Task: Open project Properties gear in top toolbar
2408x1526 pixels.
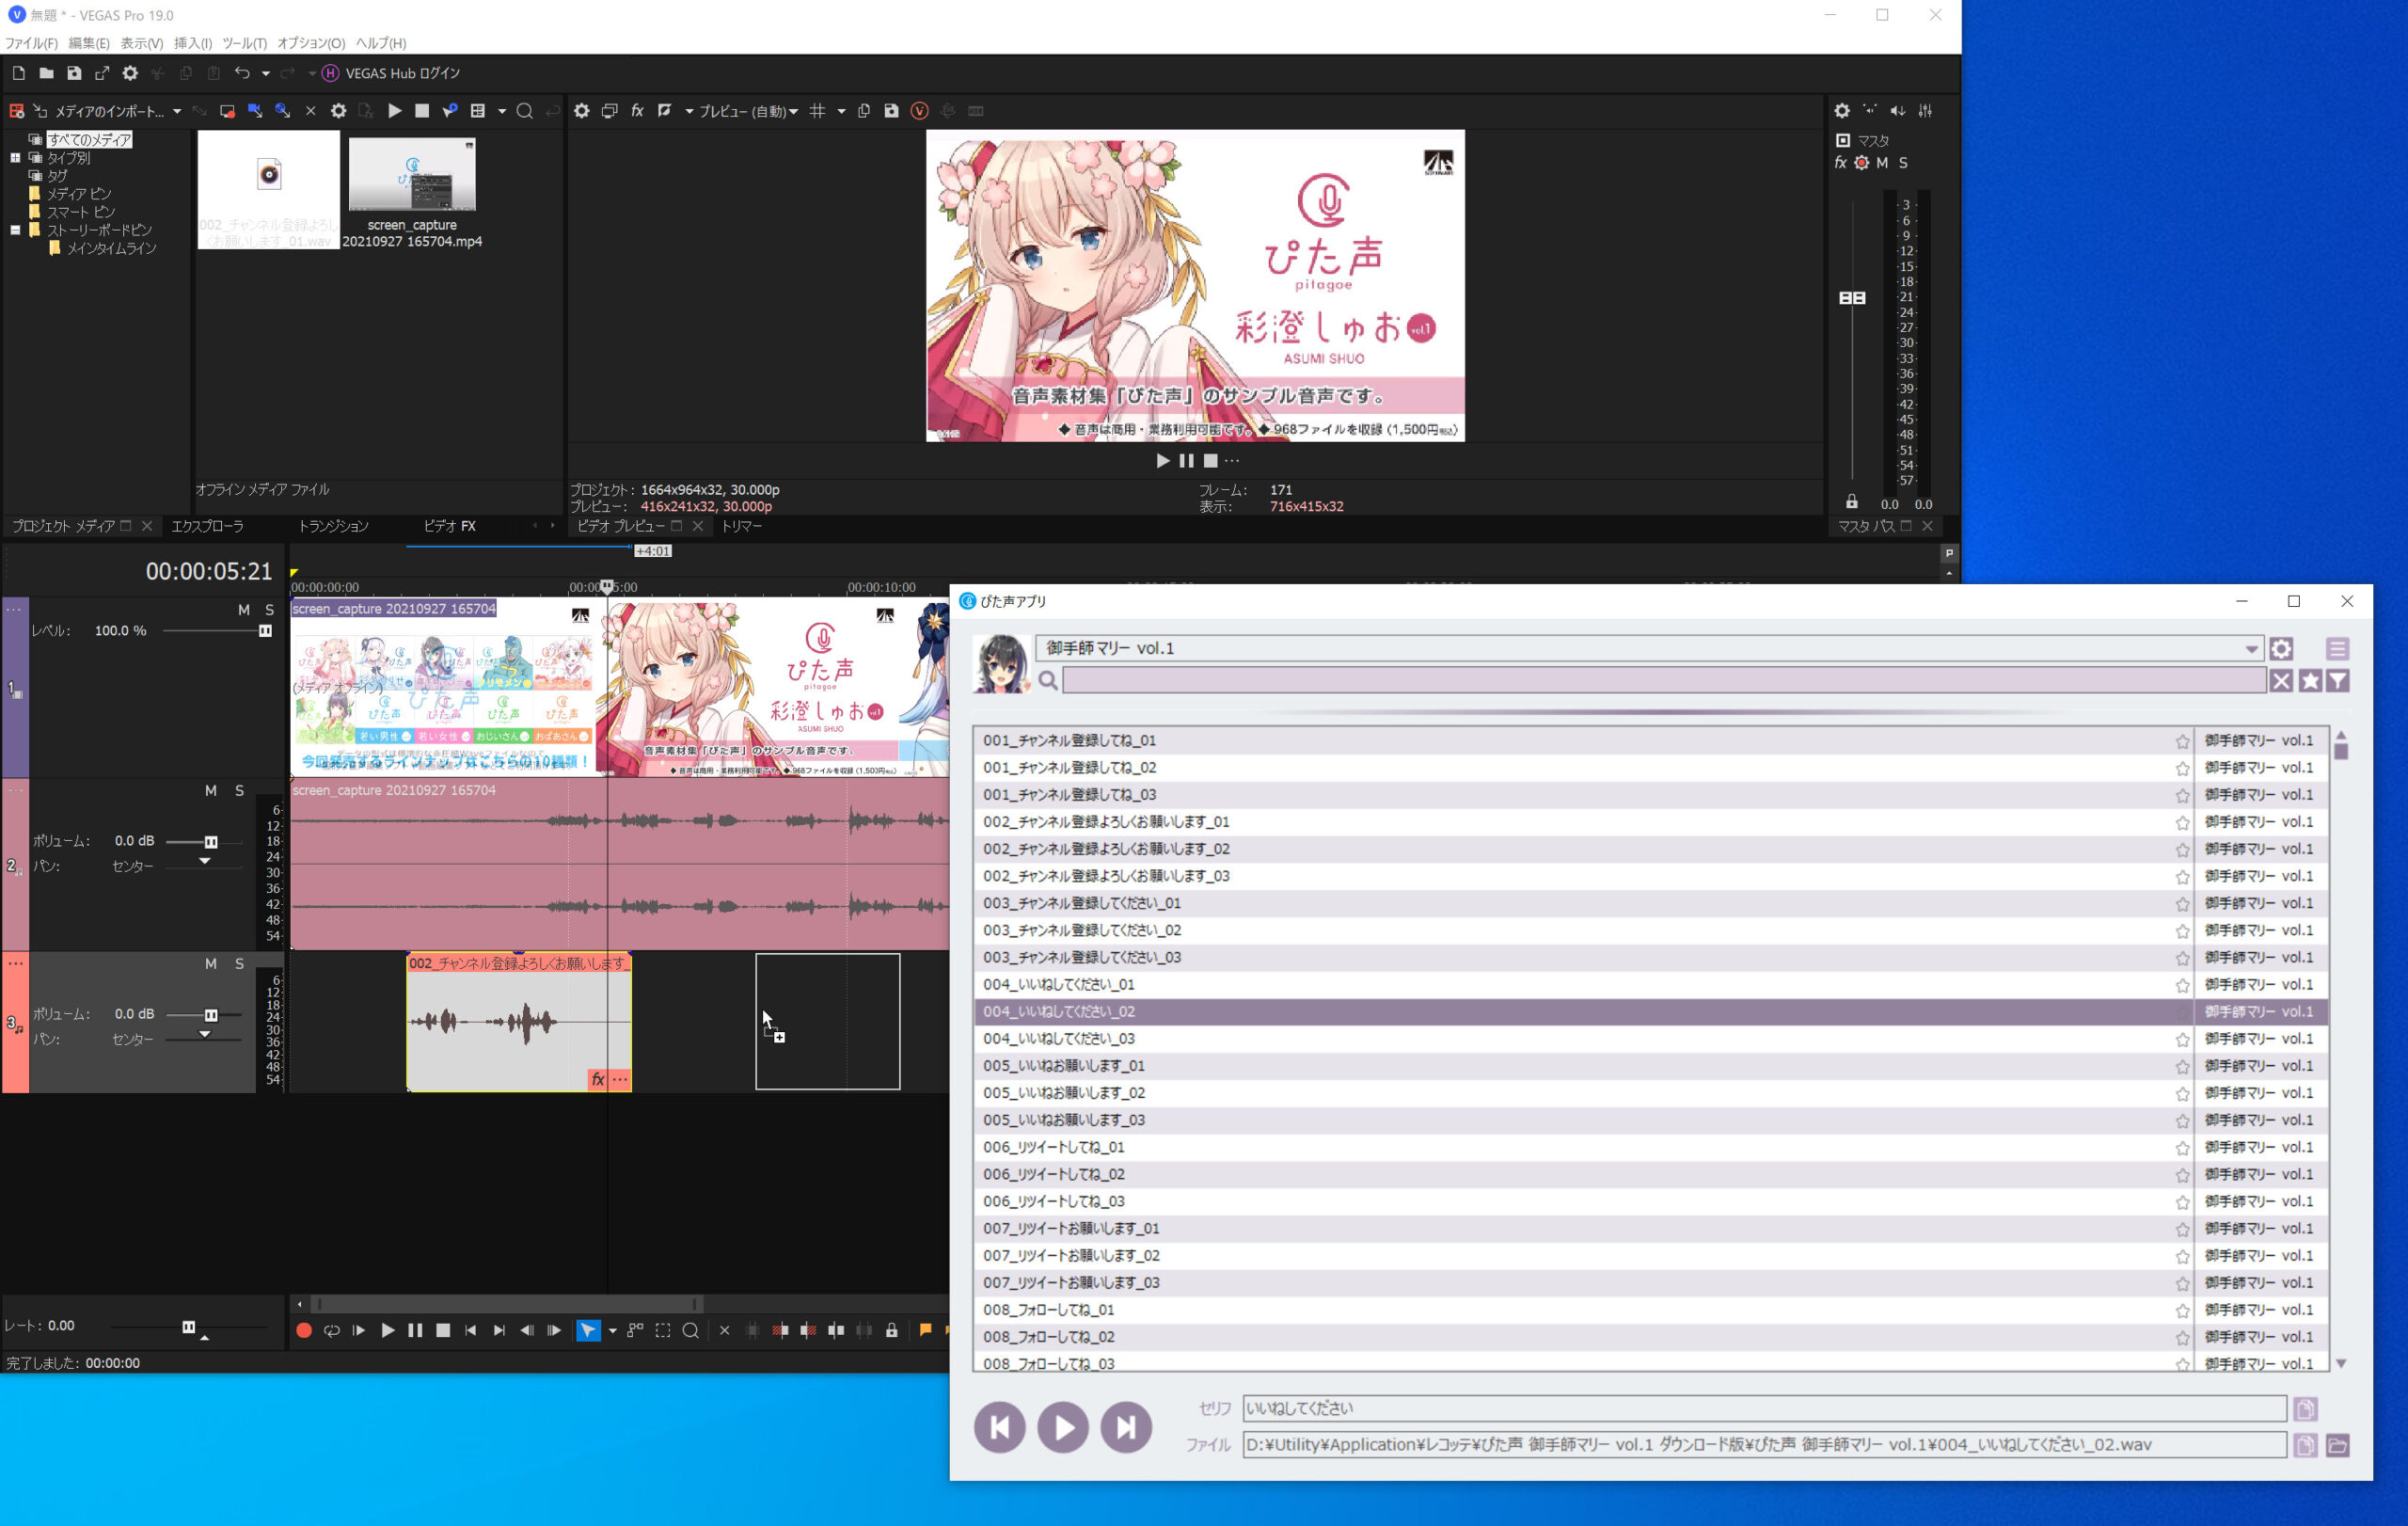Action: pos(130,73)
